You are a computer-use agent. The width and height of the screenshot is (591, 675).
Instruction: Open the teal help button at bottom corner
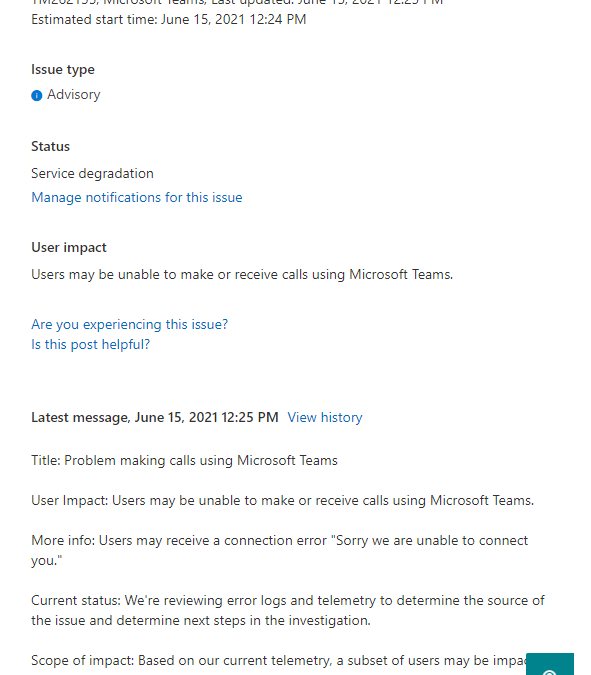550,664
